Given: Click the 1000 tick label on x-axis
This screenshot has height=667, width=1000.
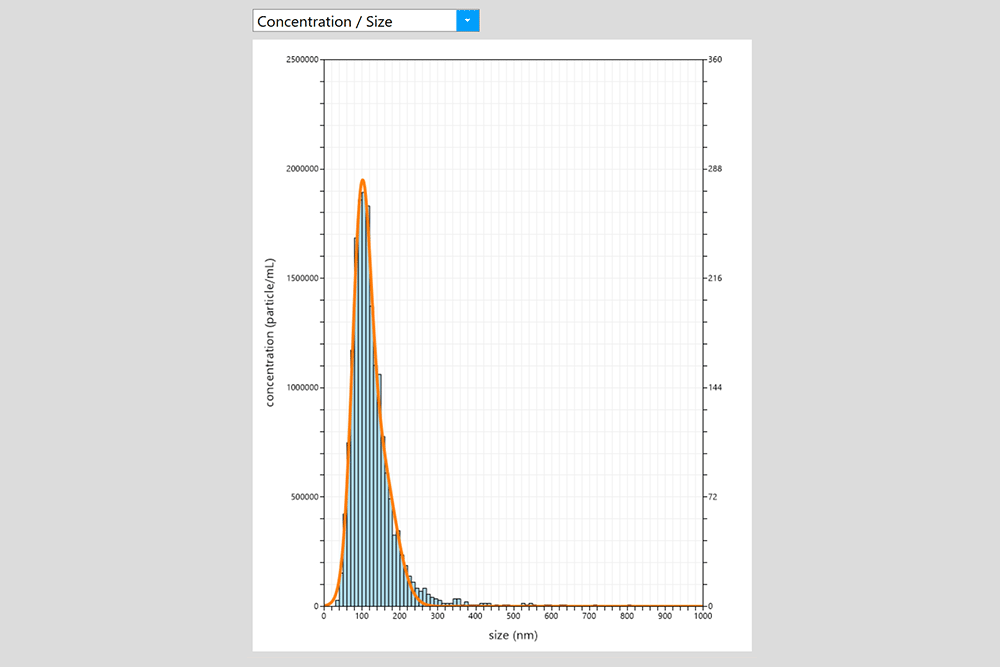Looking at the screenshot, I should 702,617.
